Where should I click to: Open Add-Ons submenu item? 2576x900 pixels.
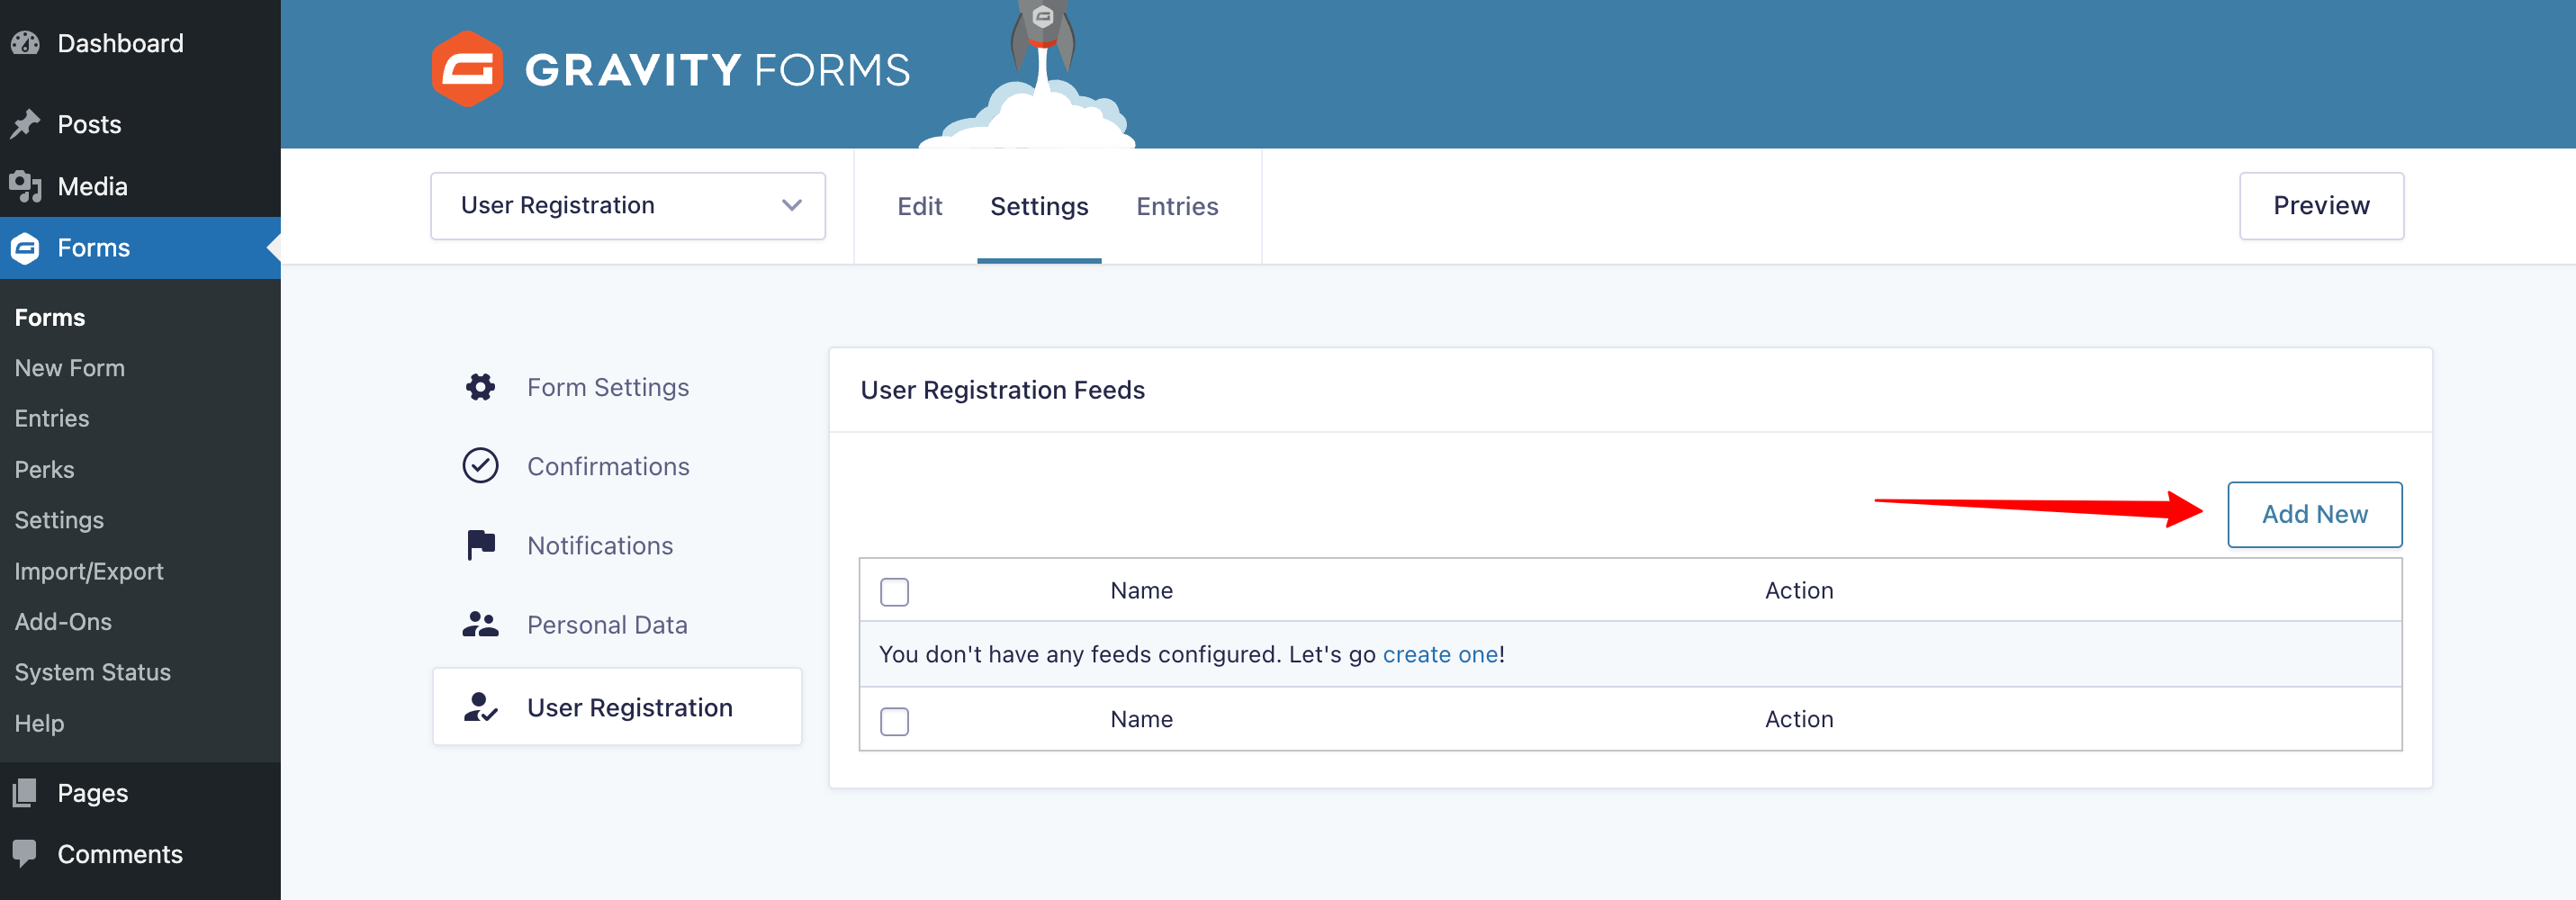63,622
